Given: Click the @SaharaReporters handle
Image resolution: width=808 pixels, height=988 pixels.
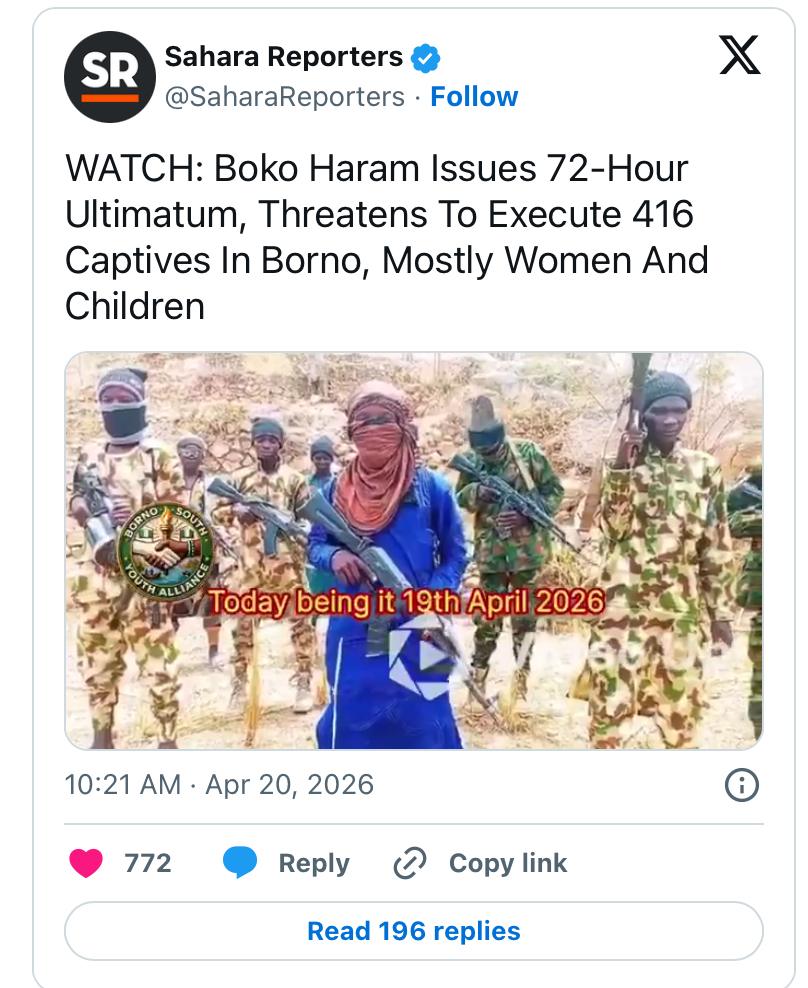Looking at the screenshot, I should [x=284, y=97].
